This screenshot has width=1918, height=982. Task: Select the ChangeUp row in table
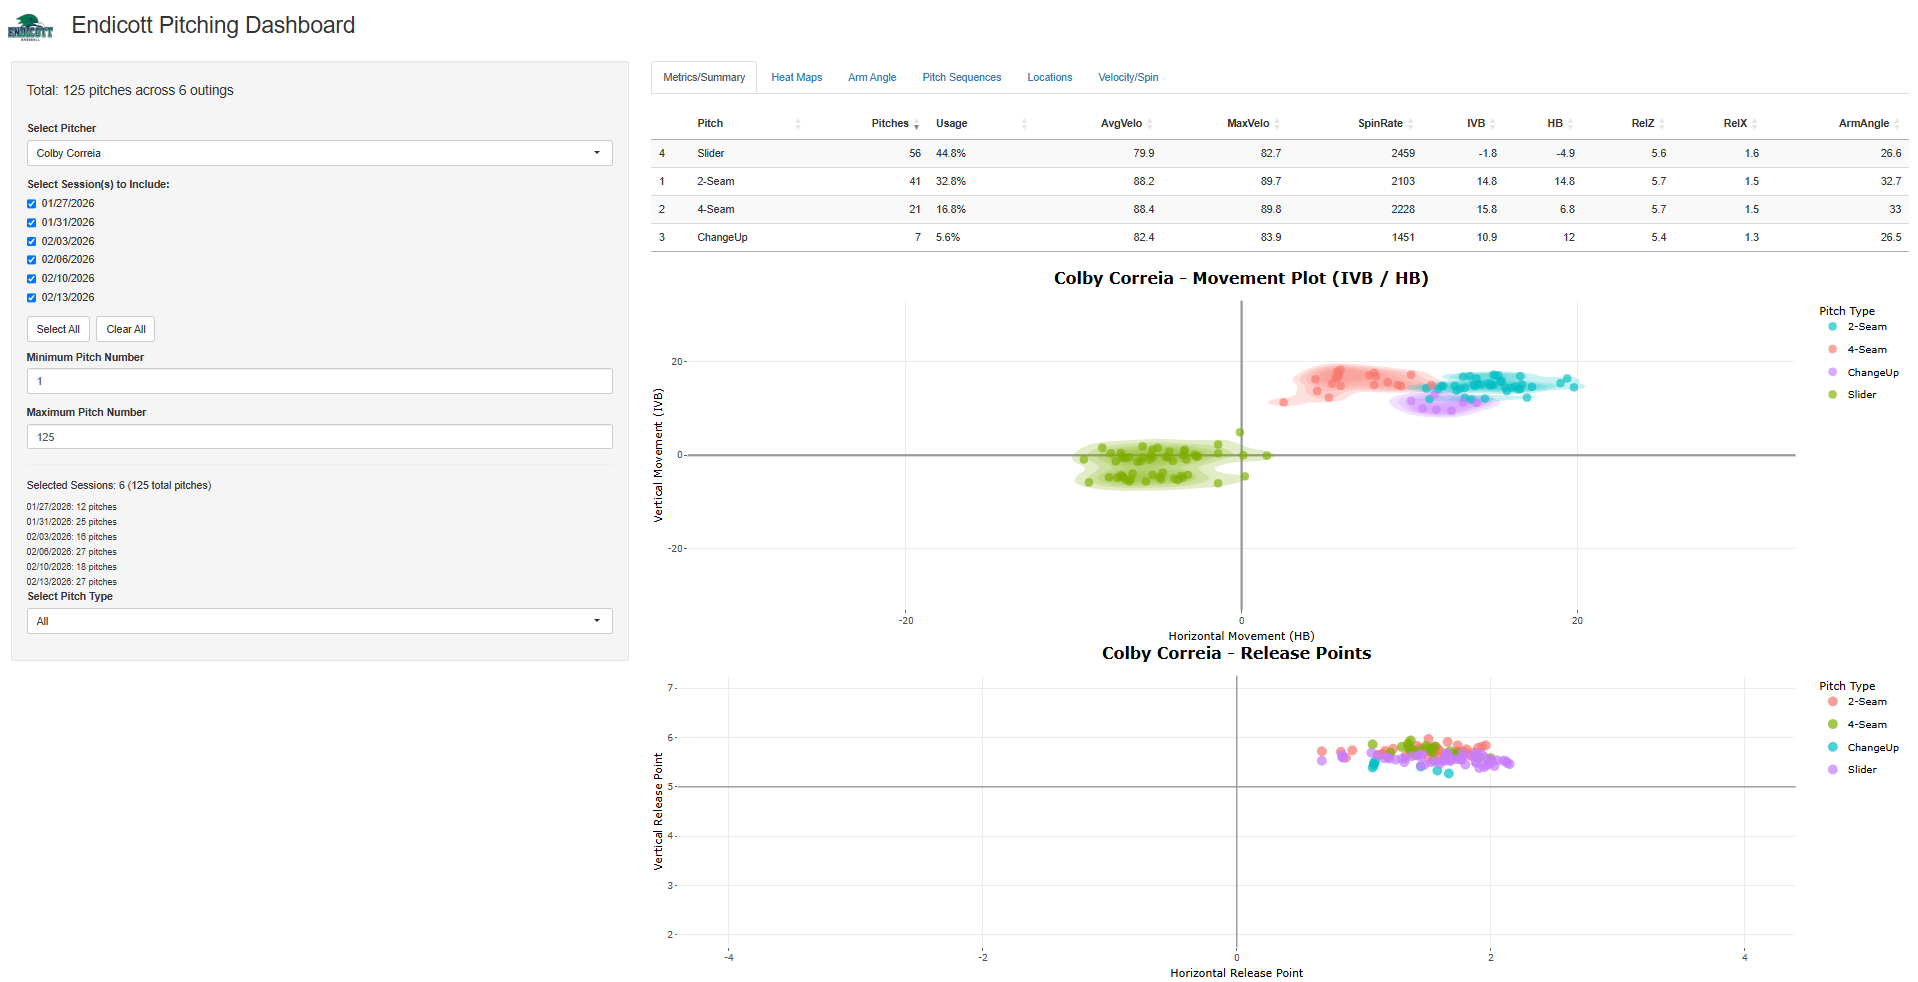[x=1279, y=237]
